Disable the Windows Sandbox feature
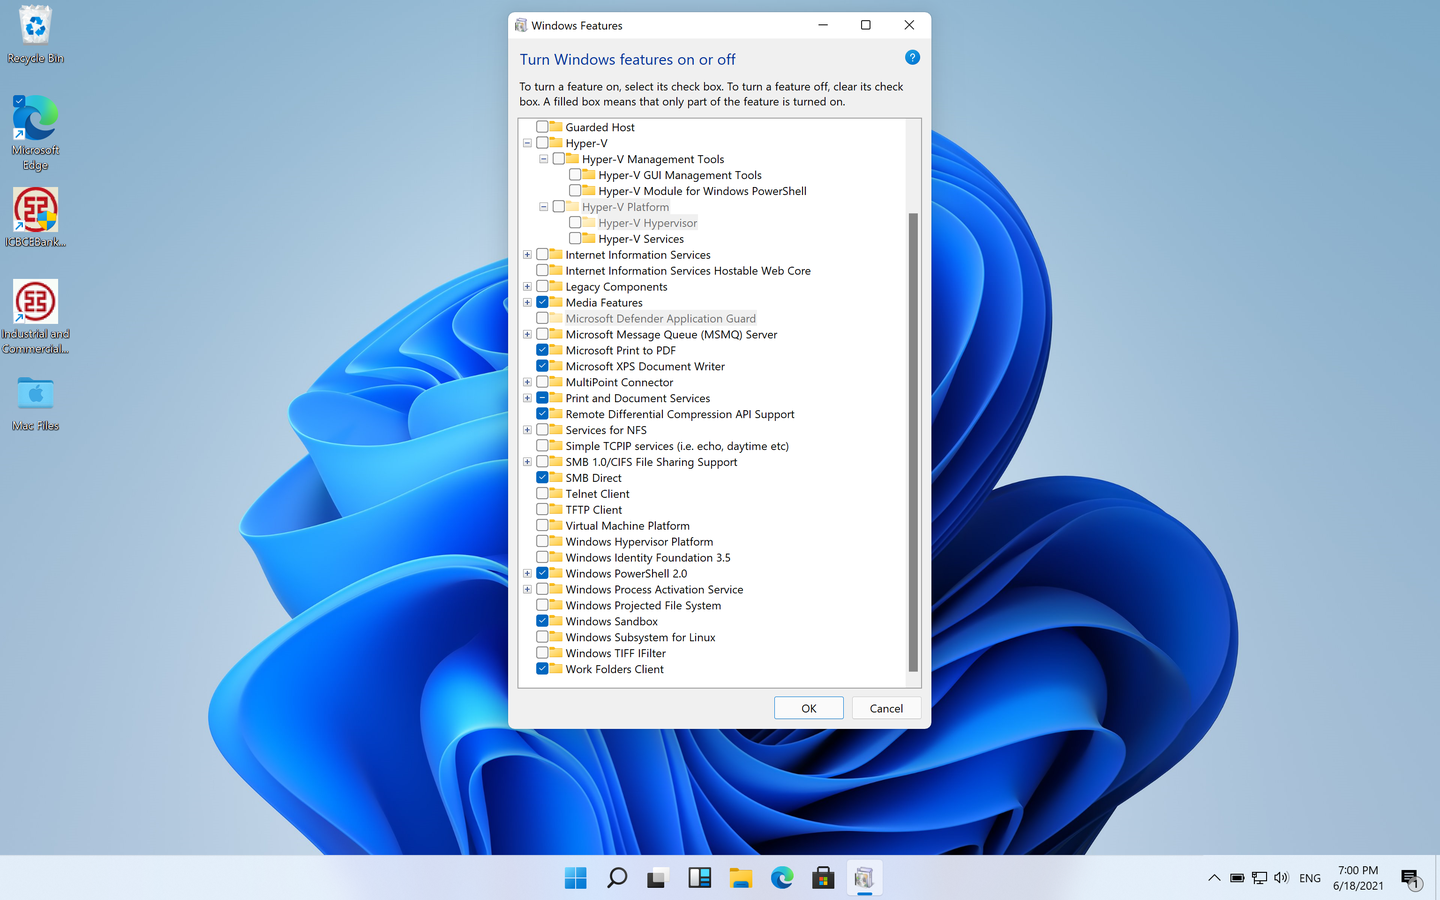Viewport: 1440px width, 900px height. click(x=541, y=620)
